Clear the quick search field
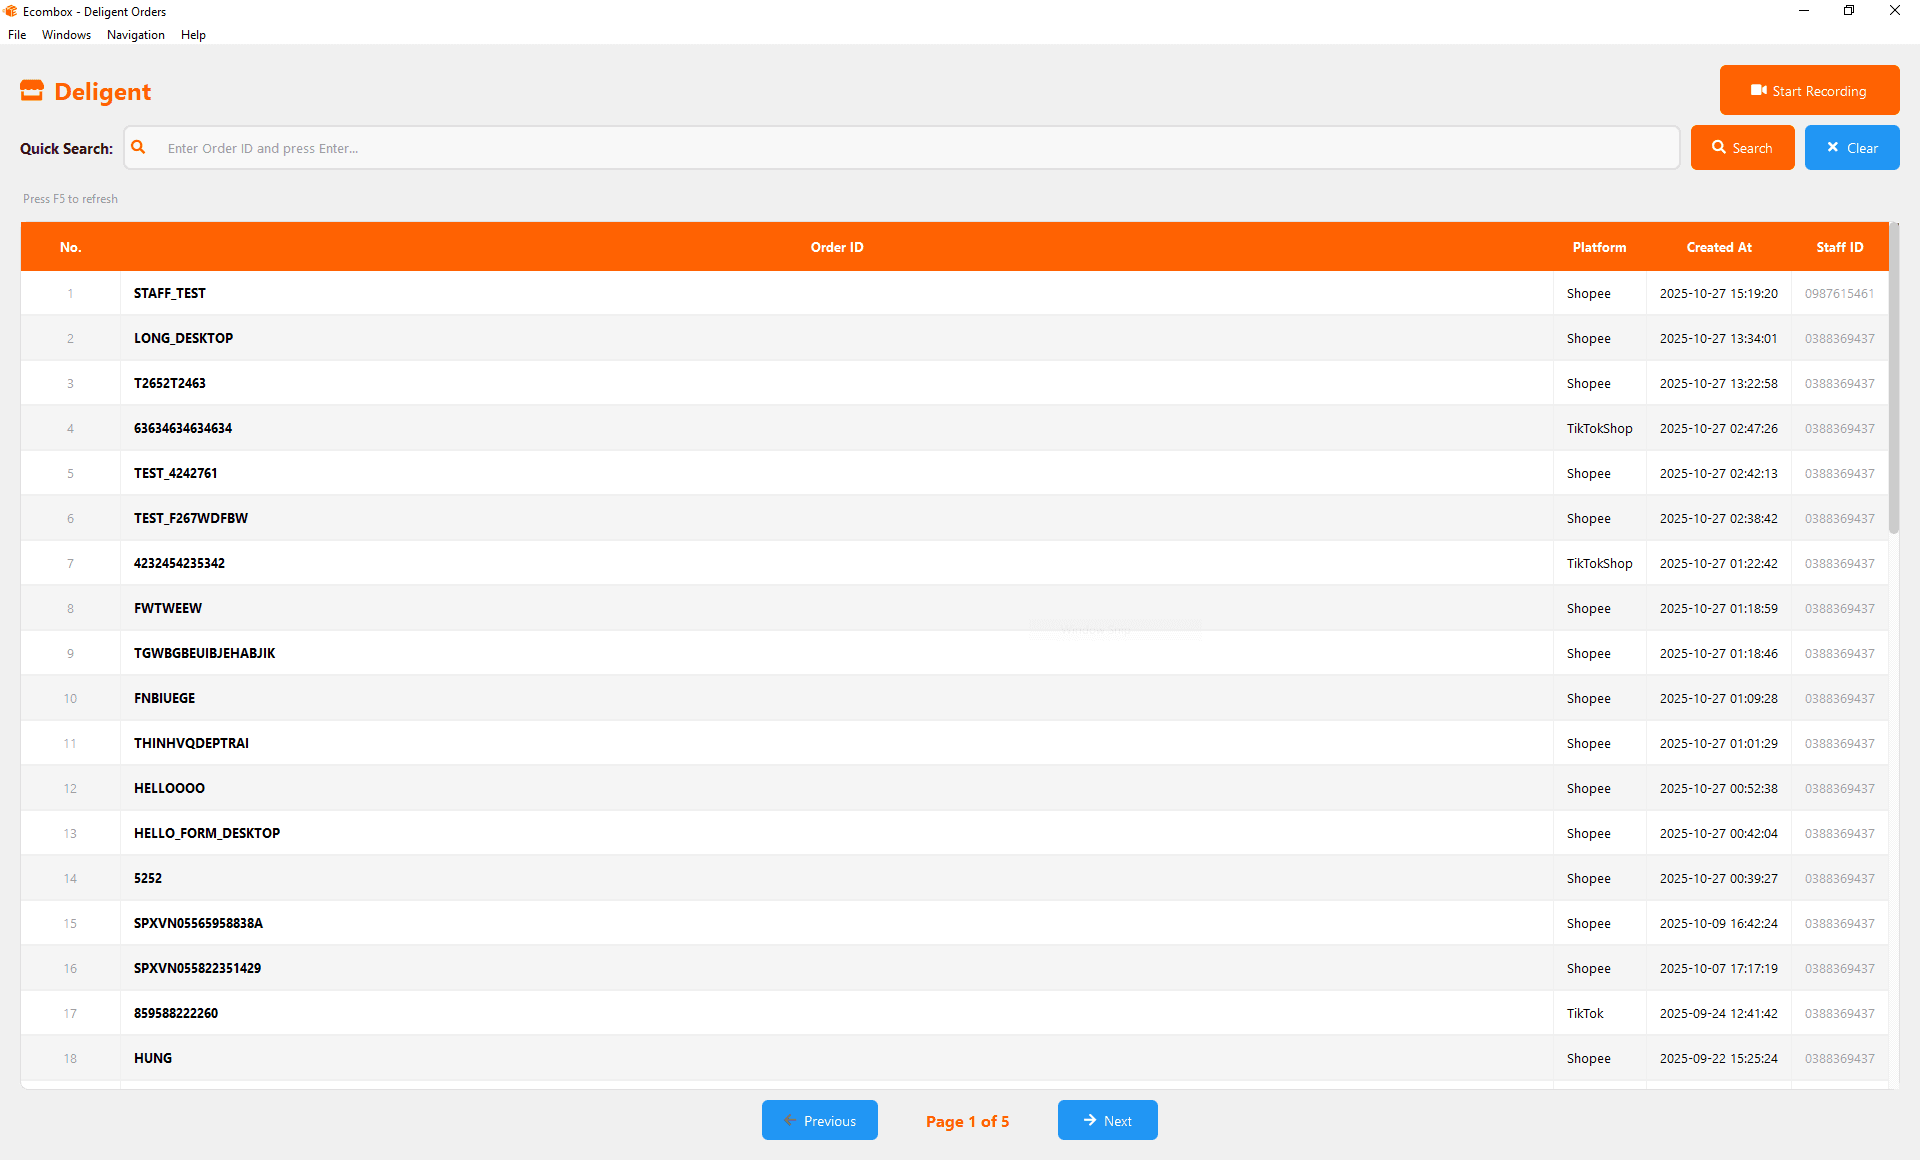This screenshot has width=1920, height=1160. pyautogui.click(x=1851, y=148)
